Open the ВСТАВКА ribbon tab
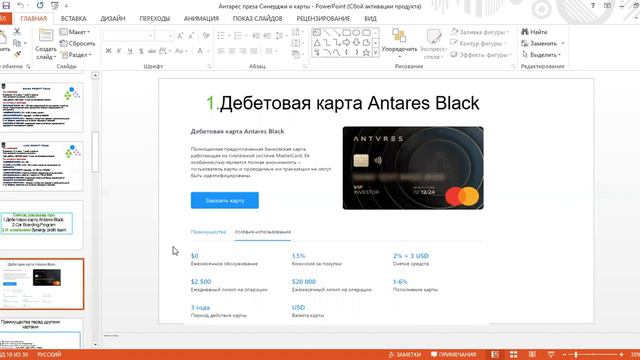Viewport: 640px width, 360px height. tap(73, 18)
